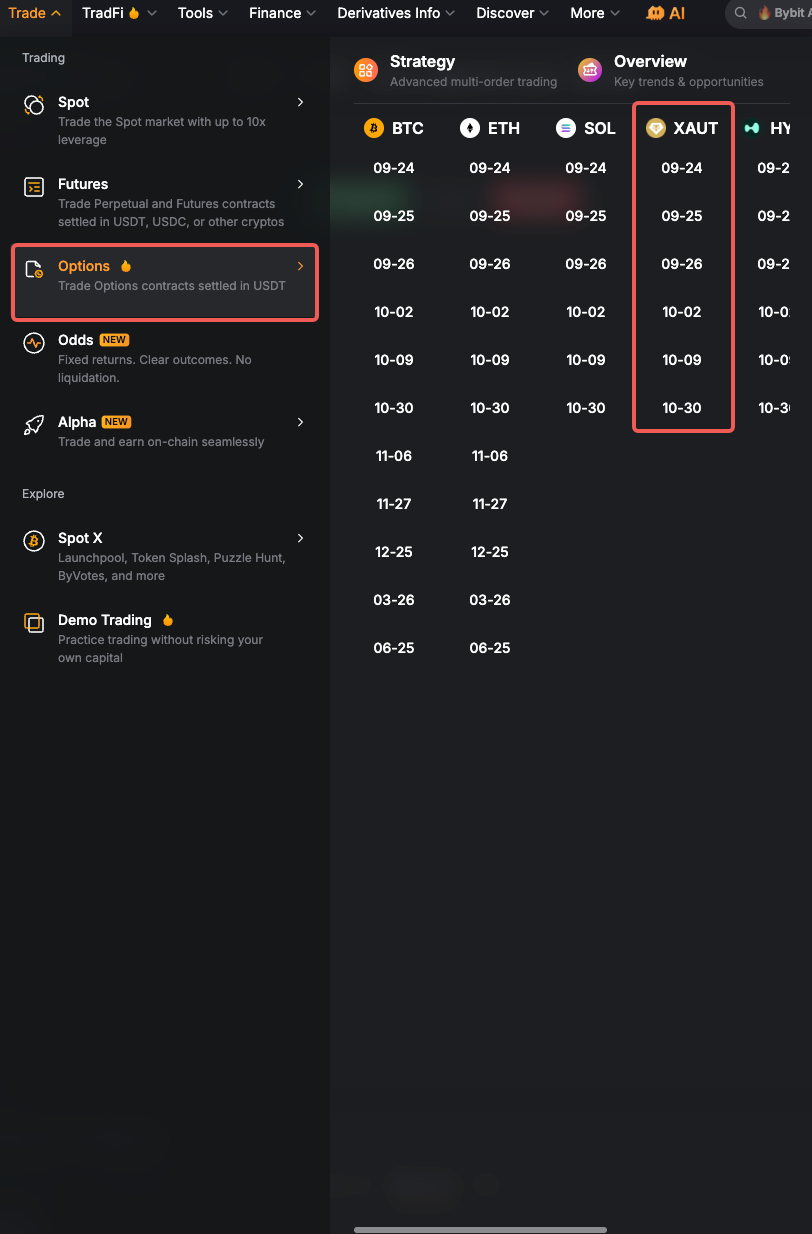The image size is (812, 1234).
Task: Open Demo Trading entry
Action: click(x=165, y=638)
